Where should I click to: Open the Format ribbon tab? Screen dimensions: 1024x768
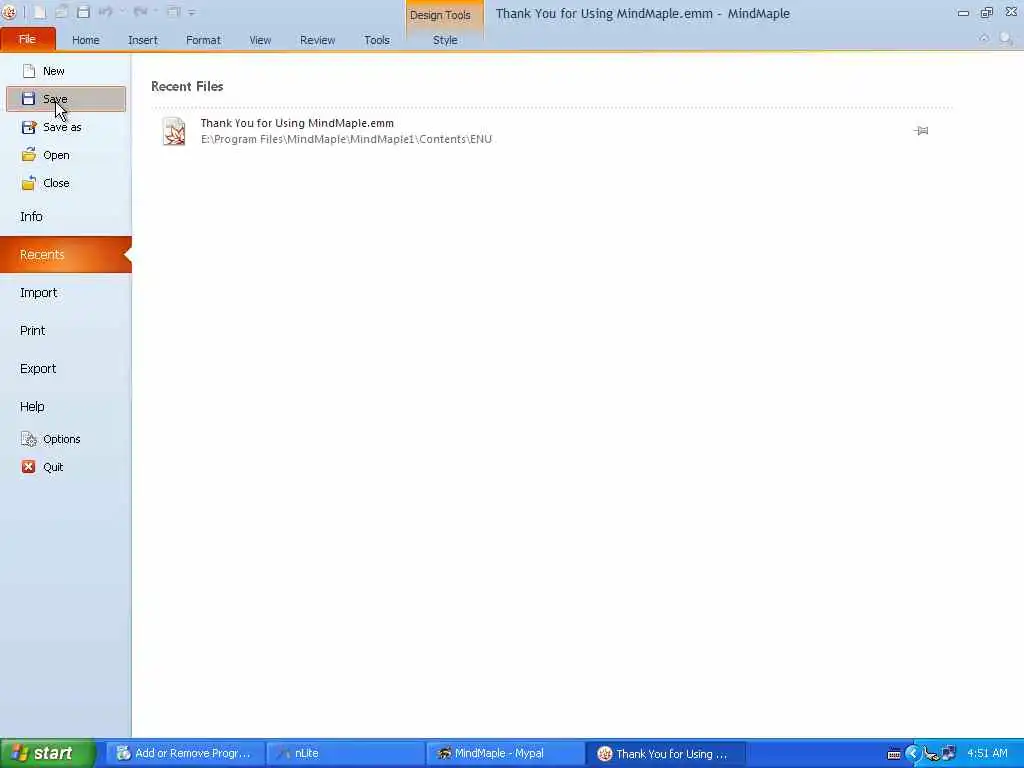coord(203,40)
